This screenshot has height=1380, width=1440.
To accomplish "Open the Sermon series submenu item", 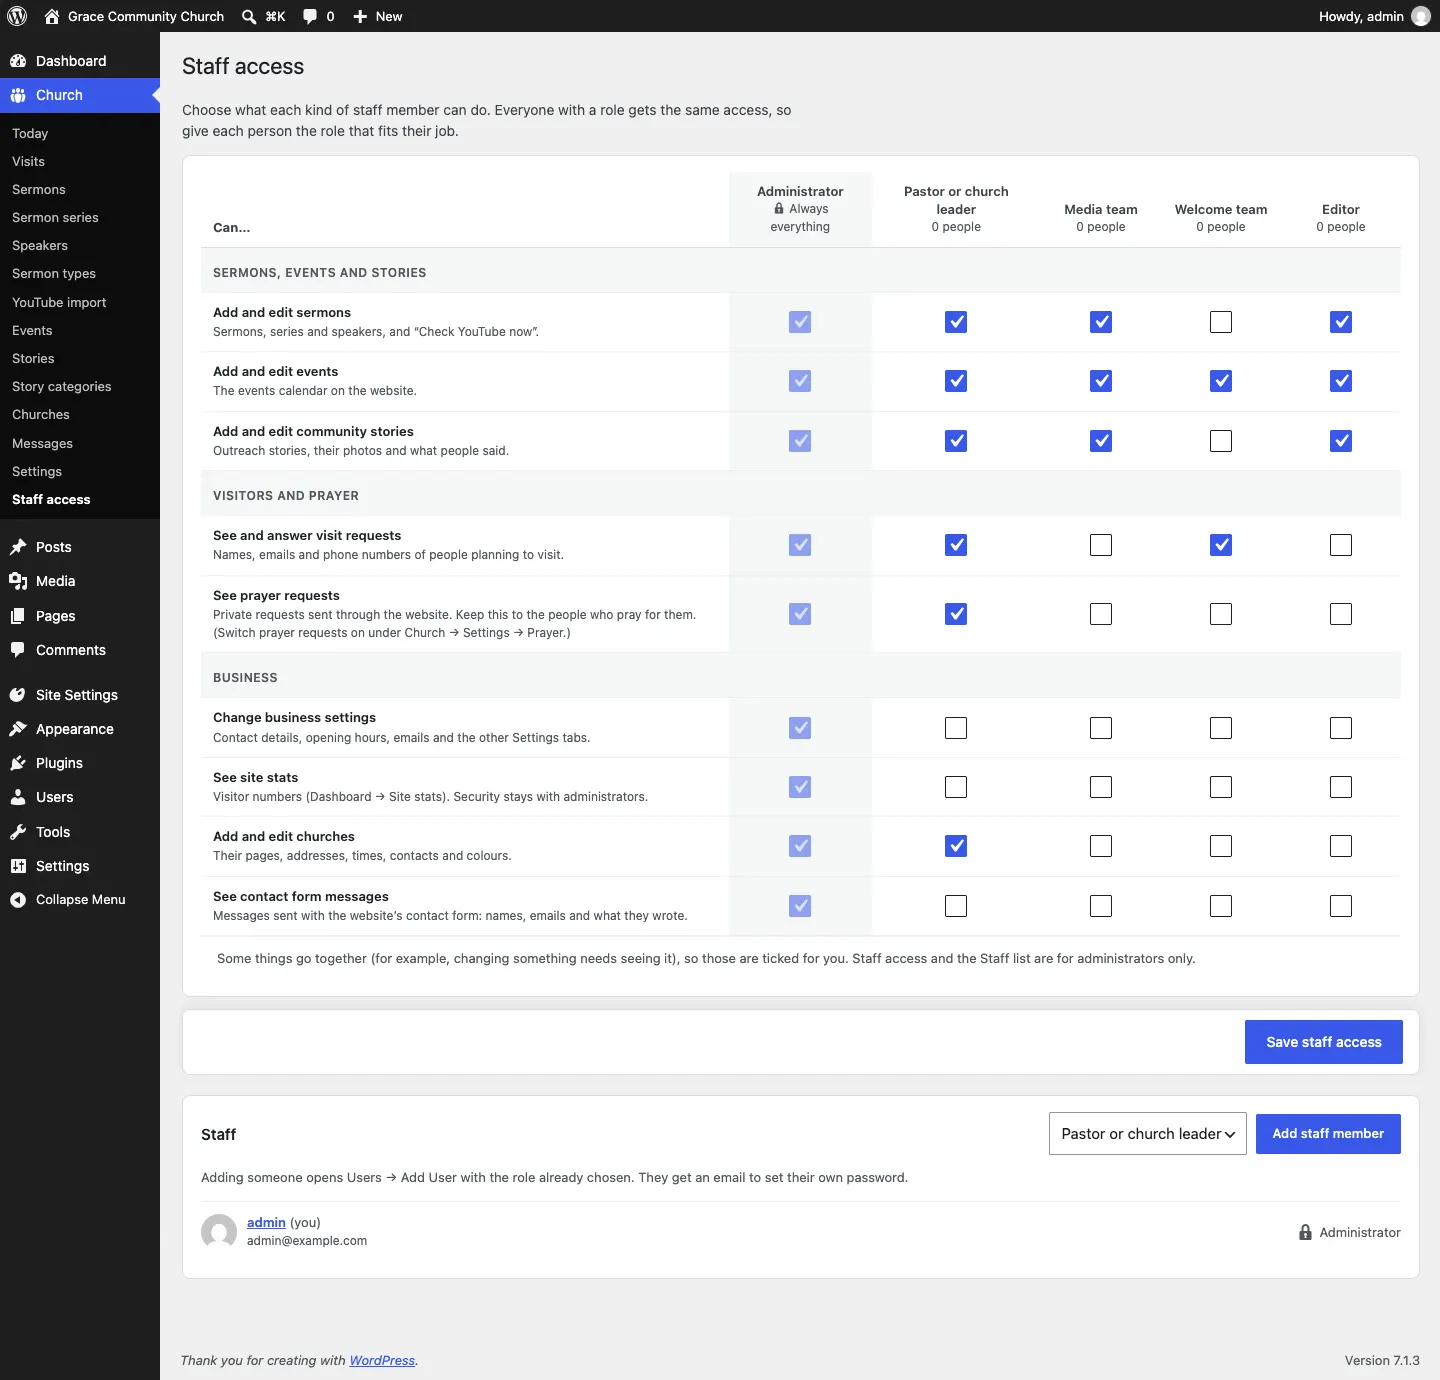I will coord(55,217).
